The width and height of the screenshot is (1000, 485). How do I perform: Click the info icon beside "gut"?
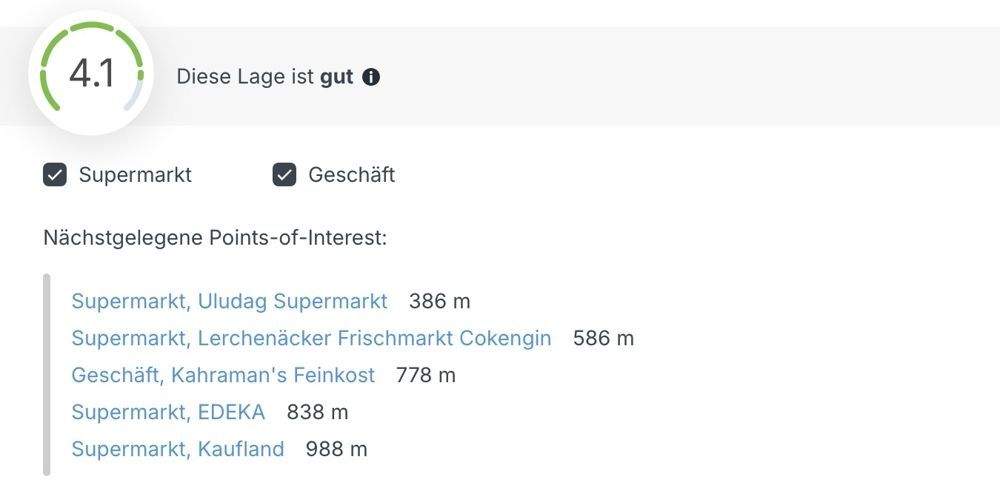(371, 77)
